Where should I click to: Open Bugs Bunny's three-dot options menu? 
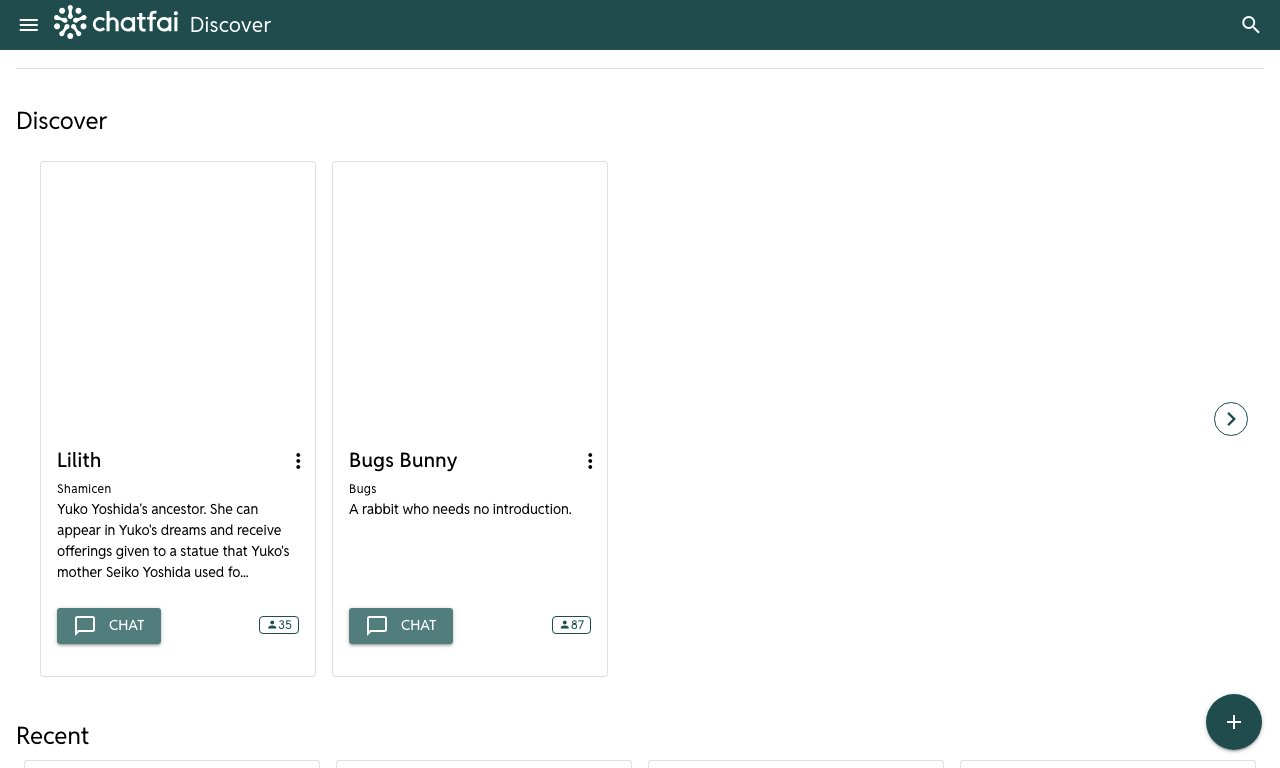pyautogui.click(x=590, y=461)
